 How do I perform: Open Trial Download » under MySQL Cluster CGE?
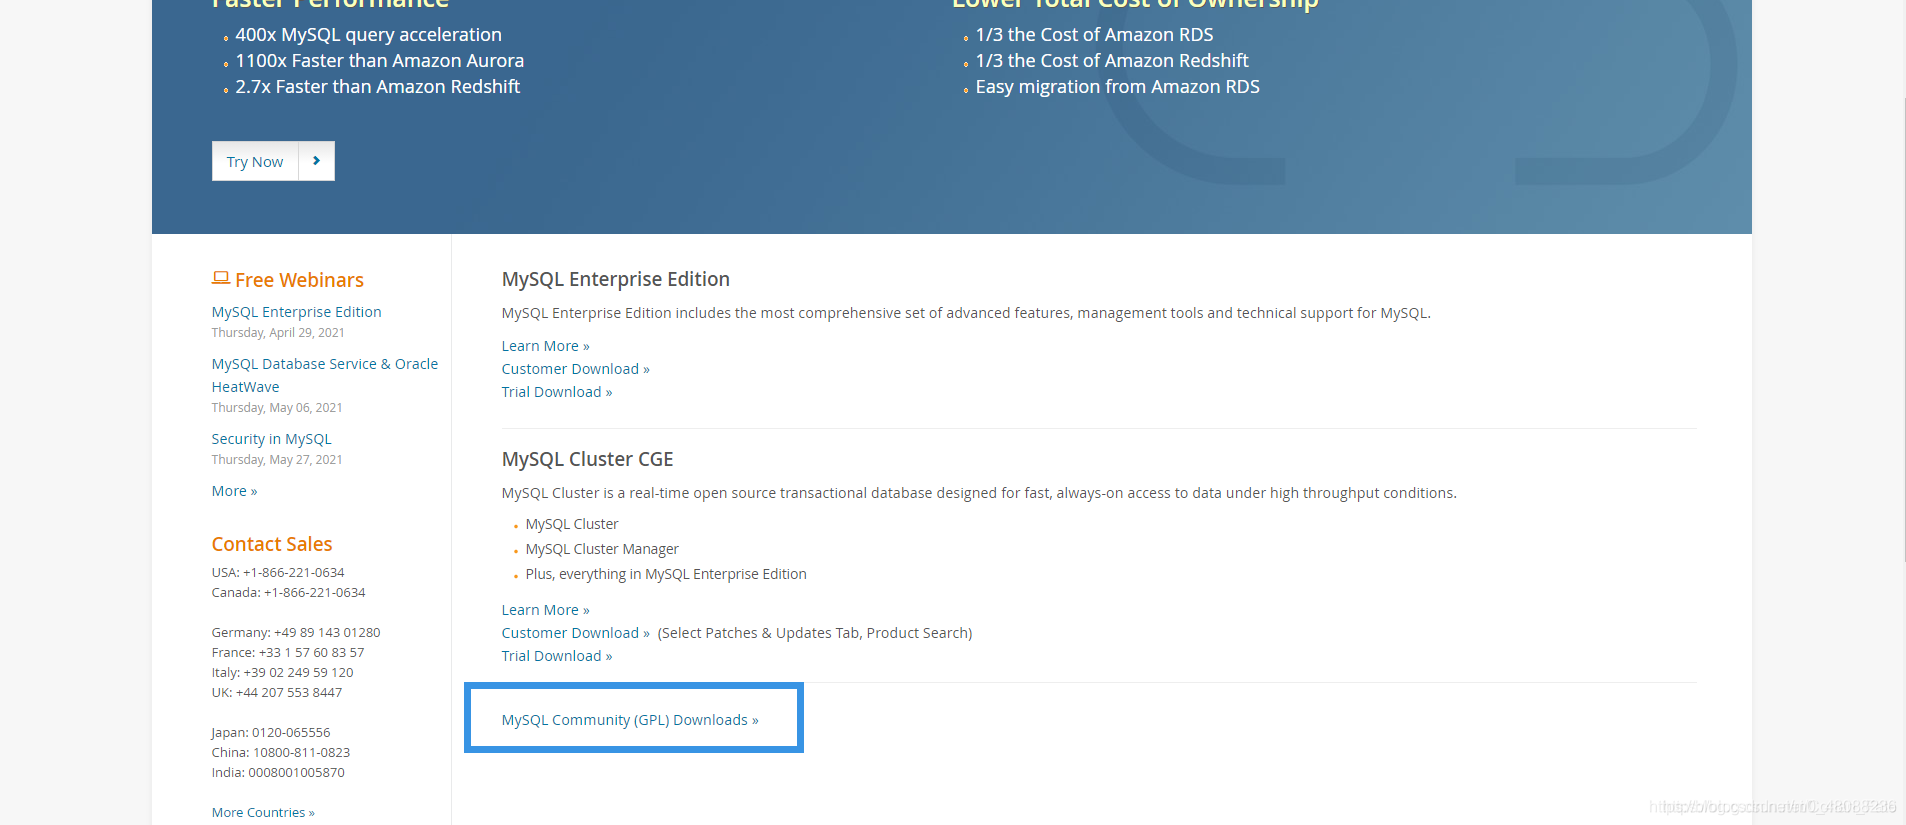coord(557,656)
